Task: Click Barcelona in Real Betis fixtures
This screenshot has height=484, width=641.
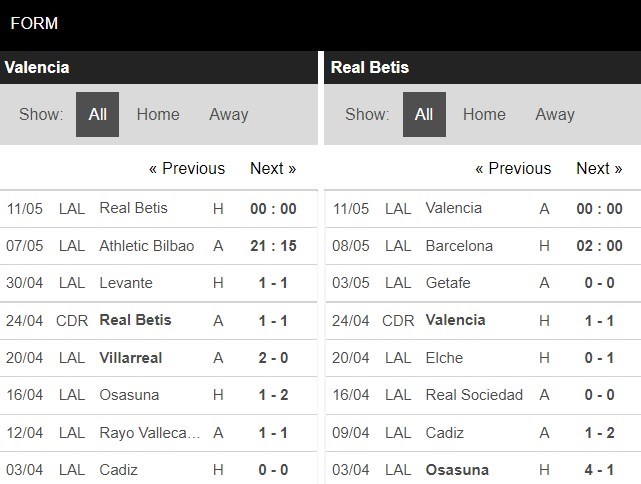Action: coord(459,245)
